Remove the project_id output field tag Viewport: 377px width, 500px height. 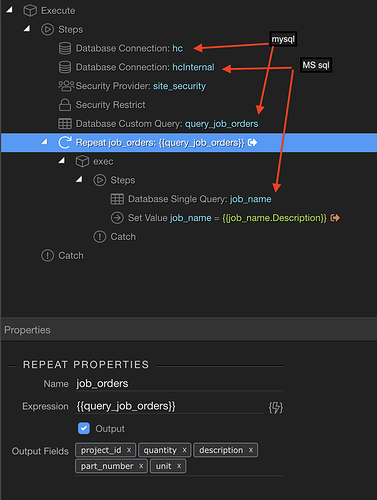[x=129, y=450]
